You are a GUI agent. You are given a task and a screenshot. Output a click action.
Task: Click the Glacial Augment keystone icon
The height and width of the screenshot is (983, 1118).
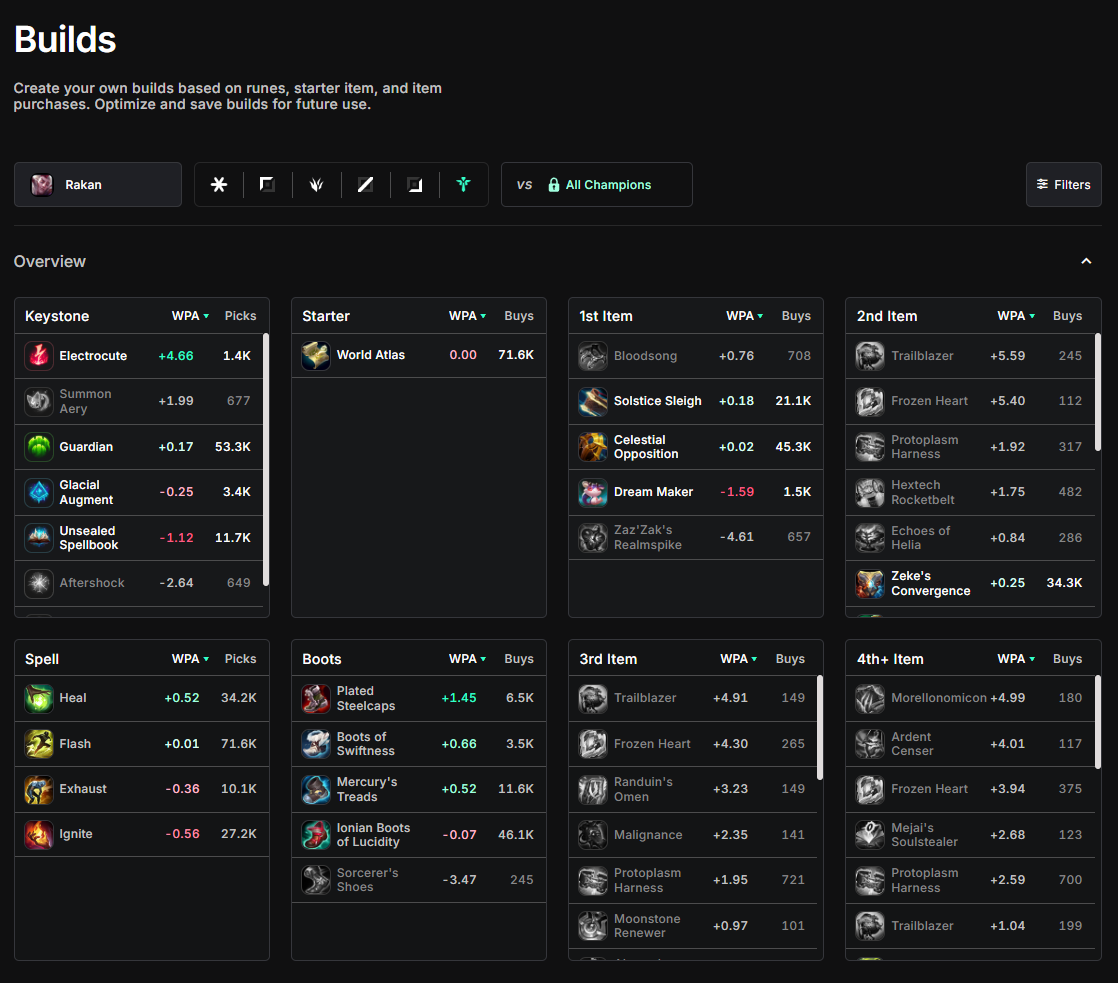point(39,492)
